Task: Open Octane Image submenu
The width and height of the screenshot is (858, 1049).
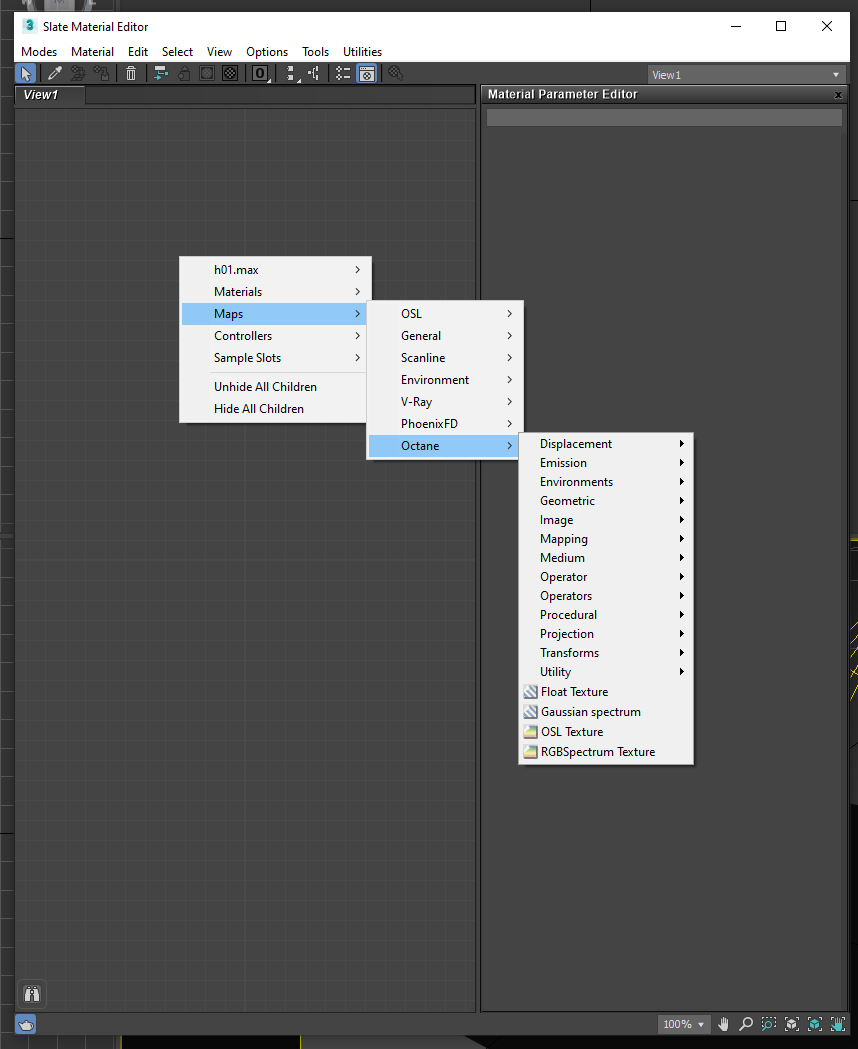Action: tap(606, 520)
